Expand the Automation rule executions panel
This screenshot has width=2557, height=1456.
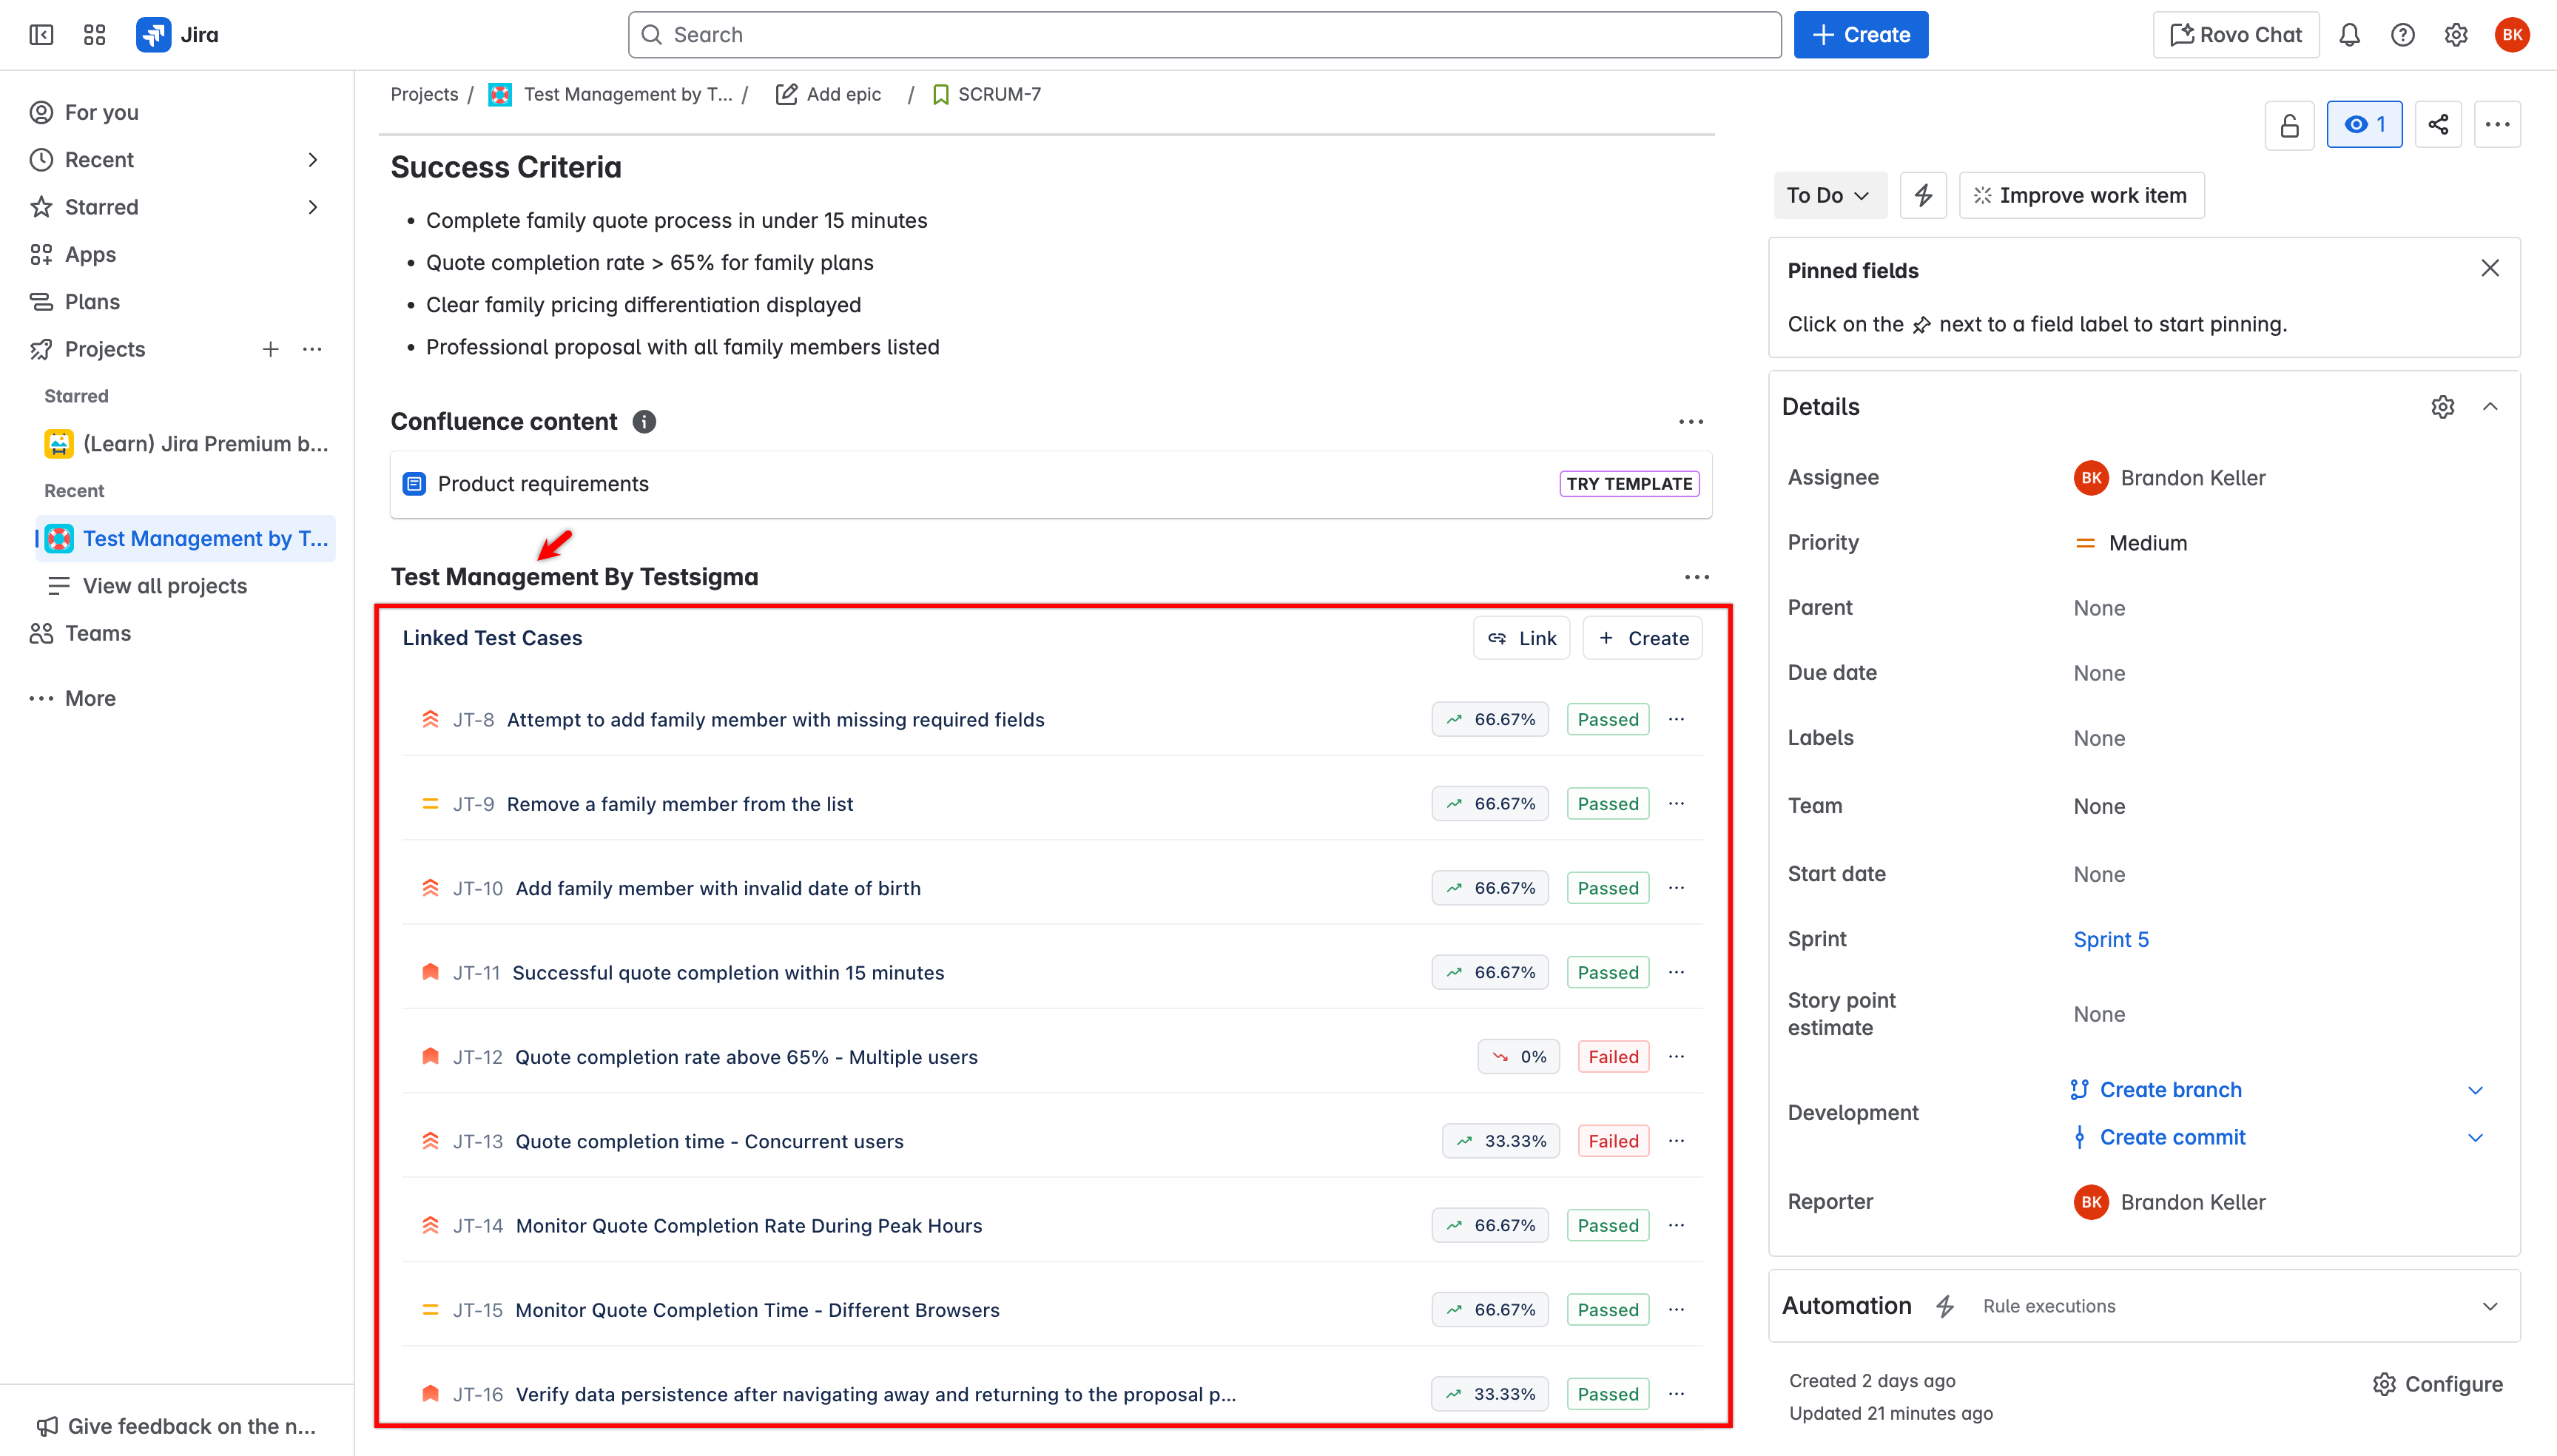[2490, 1306]
